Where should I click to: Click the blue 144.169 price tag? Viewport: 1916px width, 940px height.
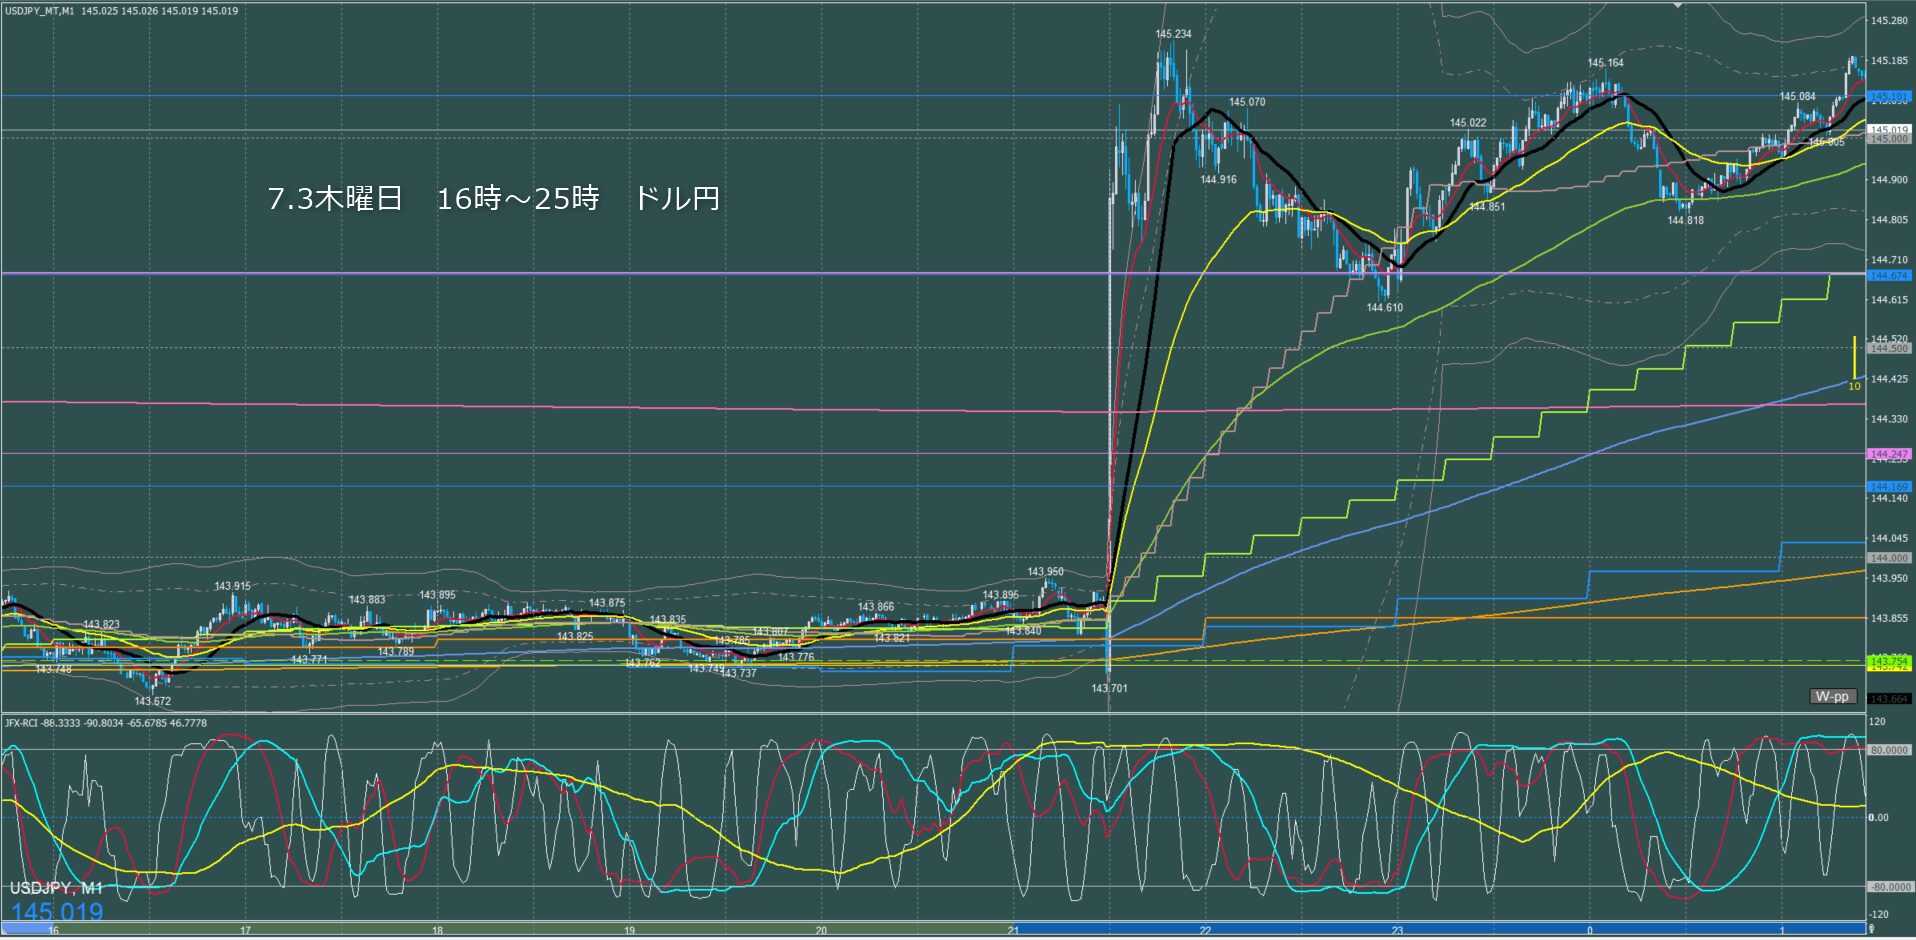tap(1889, 487)
